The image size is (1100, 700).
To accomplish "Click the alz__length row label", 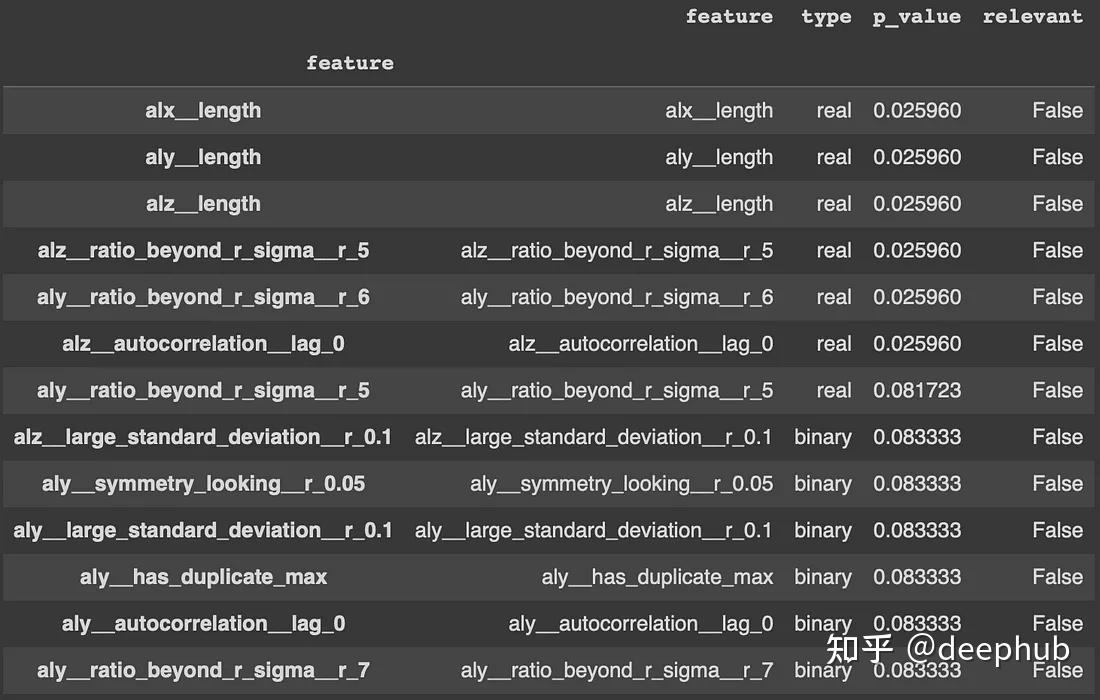I will coord(203,203).
